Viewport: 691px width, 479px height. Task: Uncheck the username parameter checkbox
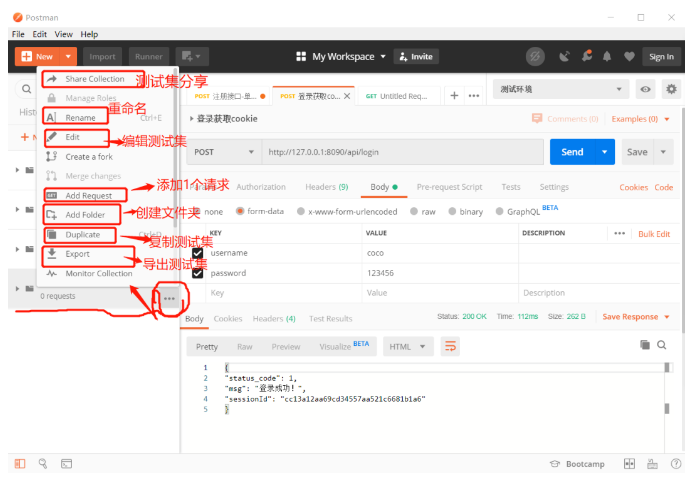pos(197,253)
